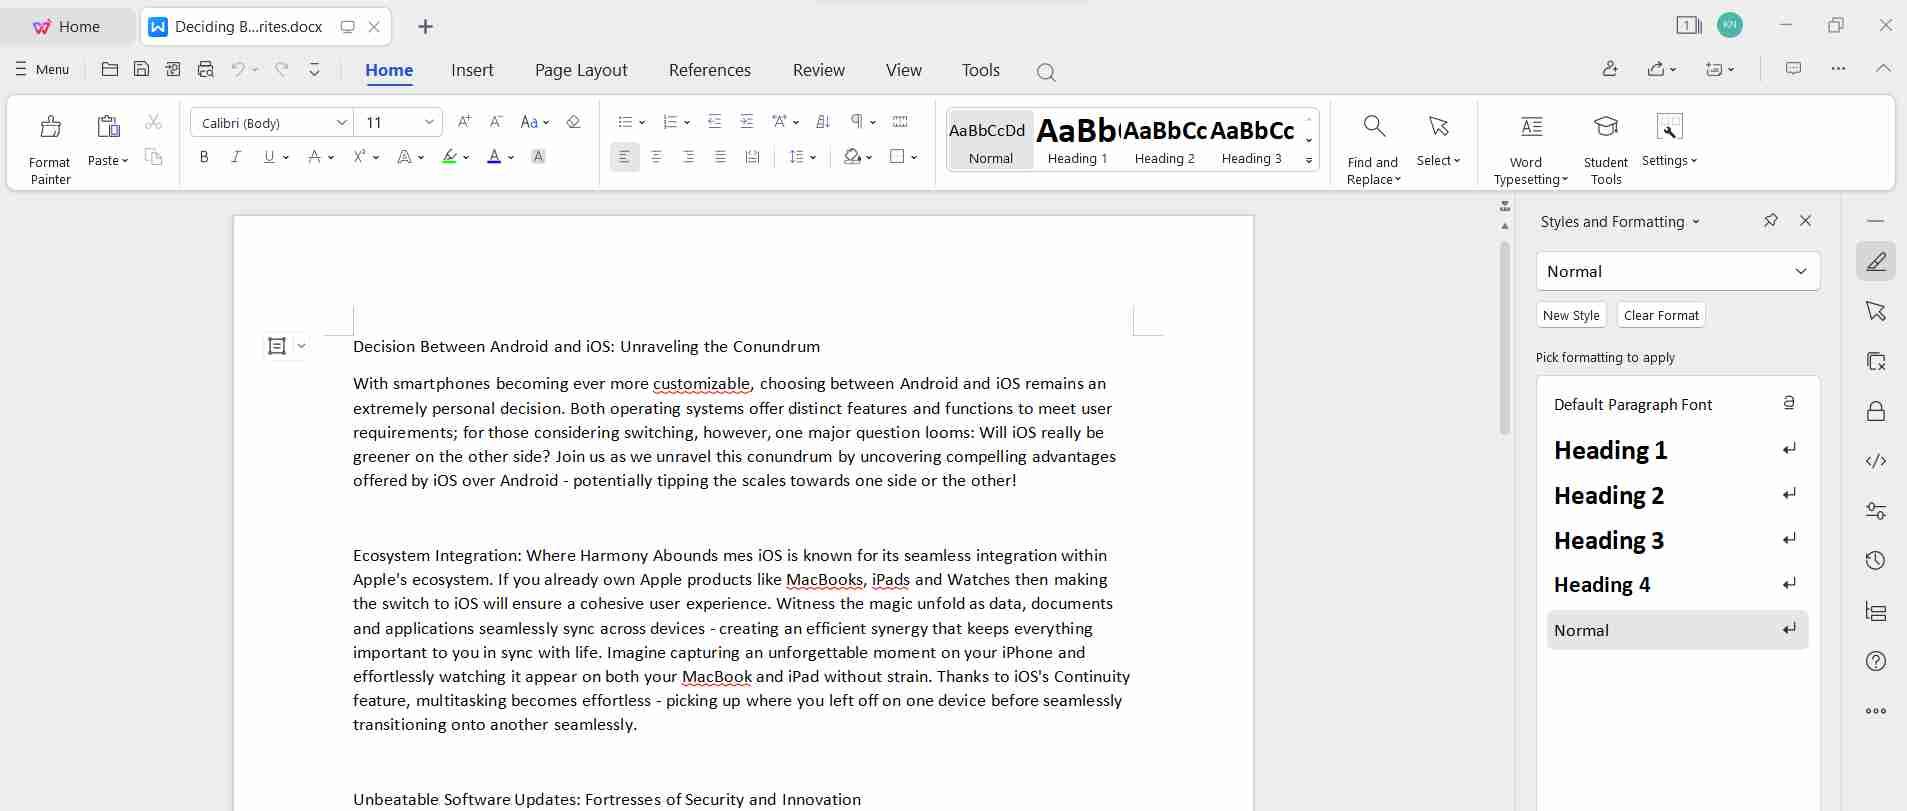Open Word Typesetting tool
1907x811 pixels.
[1531, 150]
